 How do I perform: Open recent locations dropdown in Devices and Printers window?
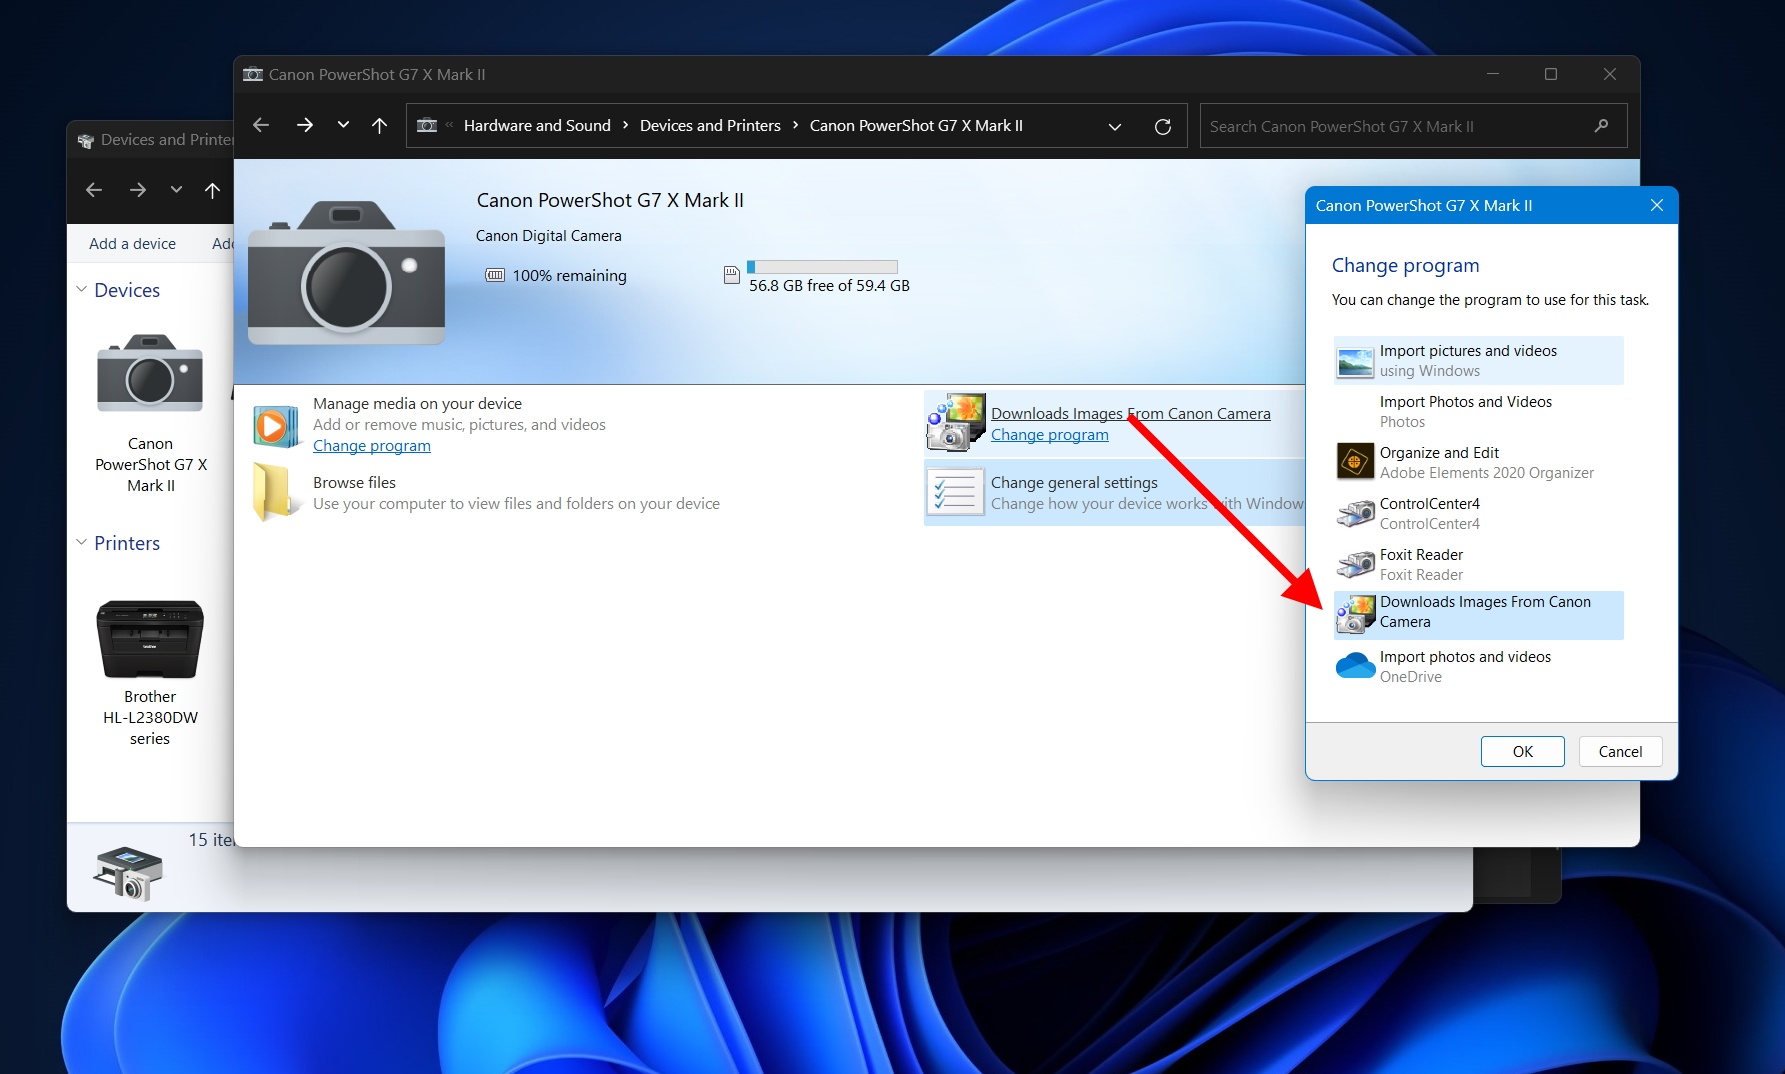tap(176, 190)
